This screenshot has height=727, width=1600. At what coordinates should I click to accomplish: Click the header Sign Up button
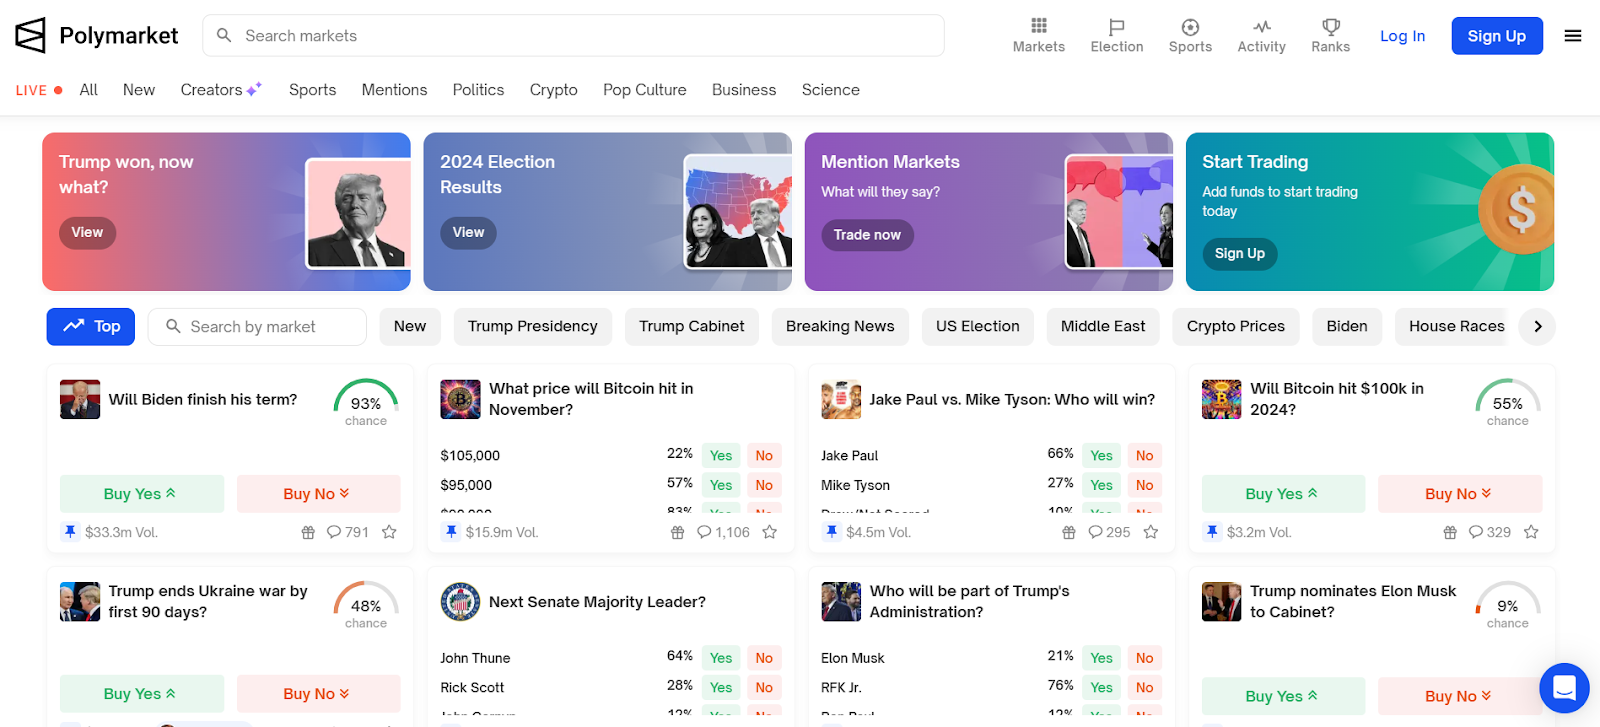point(1496,36)
